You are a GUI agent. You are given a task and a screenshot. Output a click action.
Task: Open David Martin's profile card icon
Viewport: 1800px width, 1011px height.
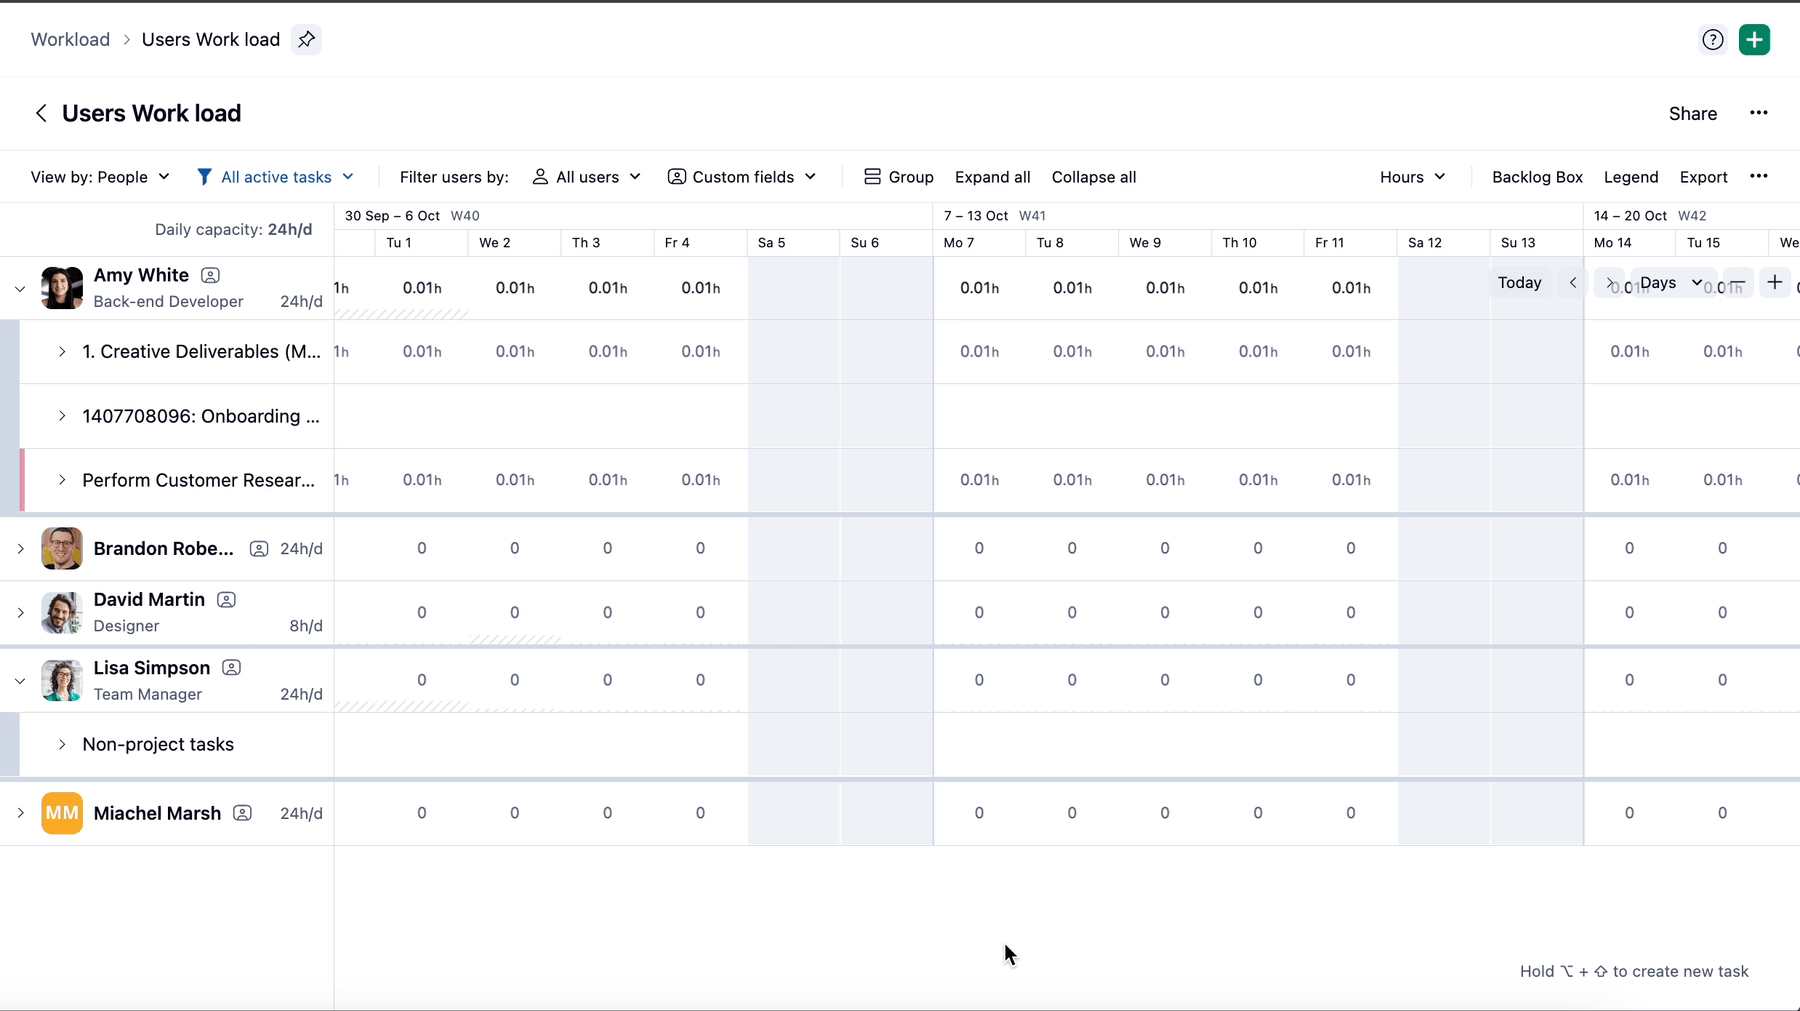click(226, 600)
